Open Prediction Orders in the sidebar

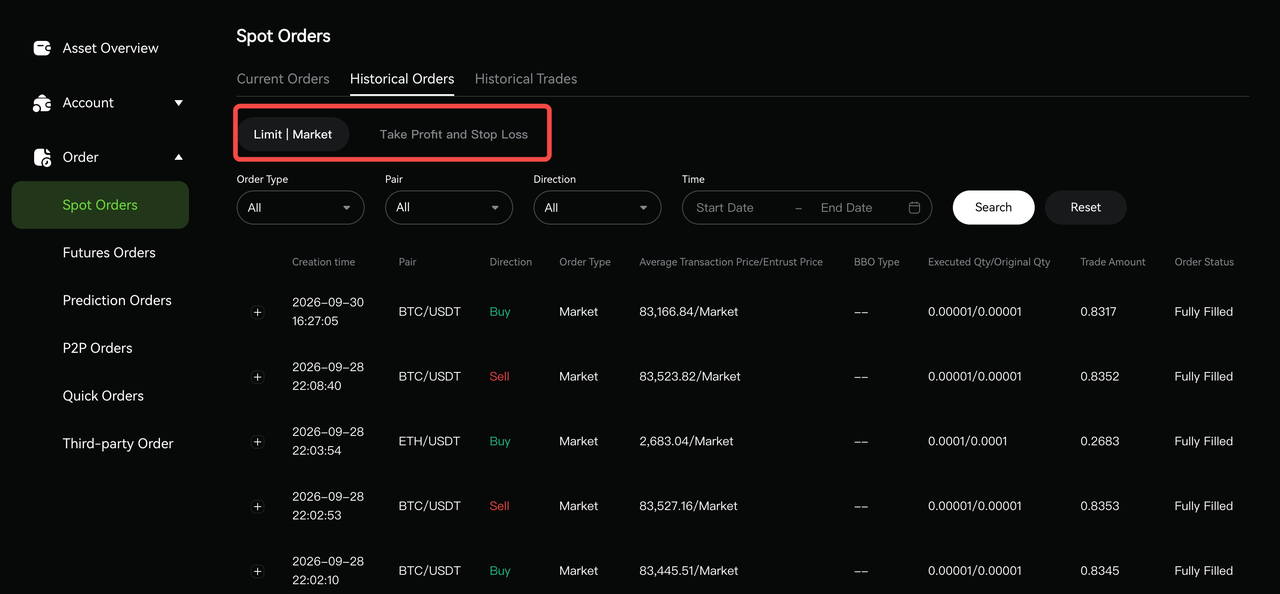117,300
